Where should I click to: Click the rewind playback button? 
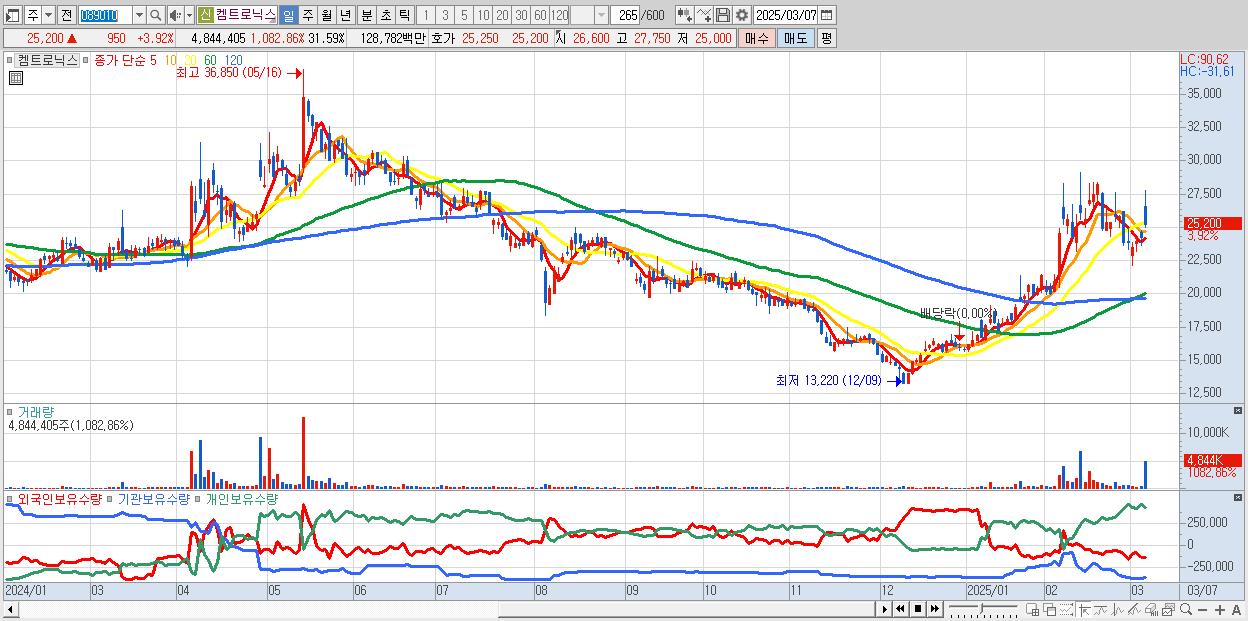point(900,608)
